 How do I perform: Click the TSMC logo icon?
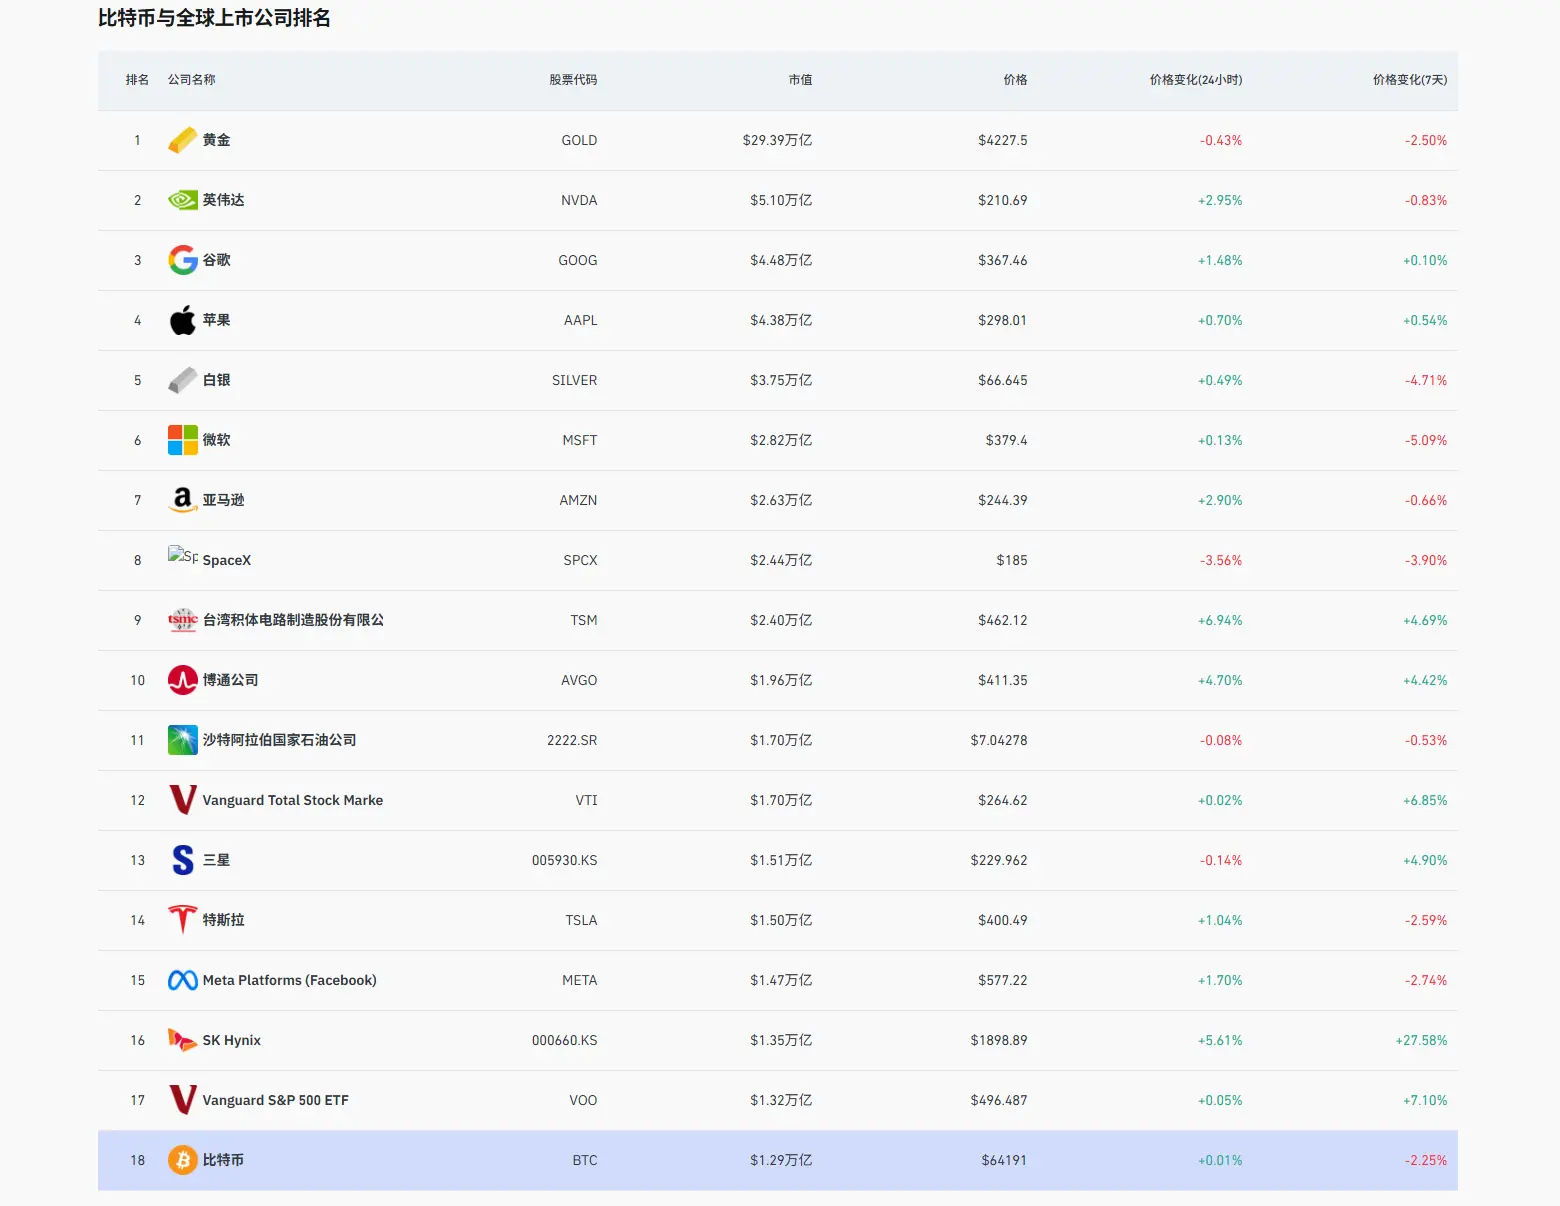pos(183,620)
